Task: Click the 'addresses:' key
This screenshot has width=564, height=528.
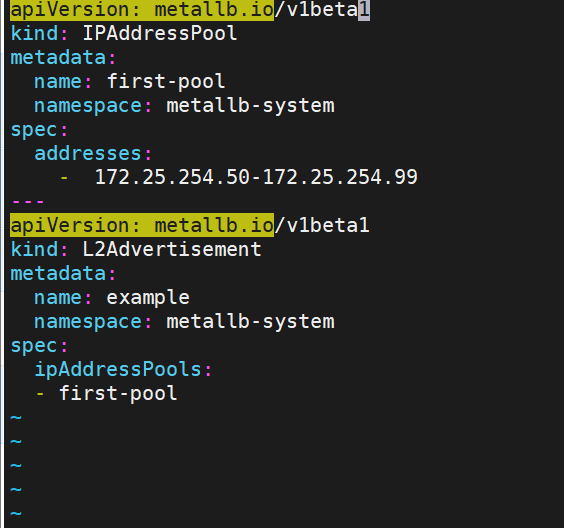Action: coord(93,154)
